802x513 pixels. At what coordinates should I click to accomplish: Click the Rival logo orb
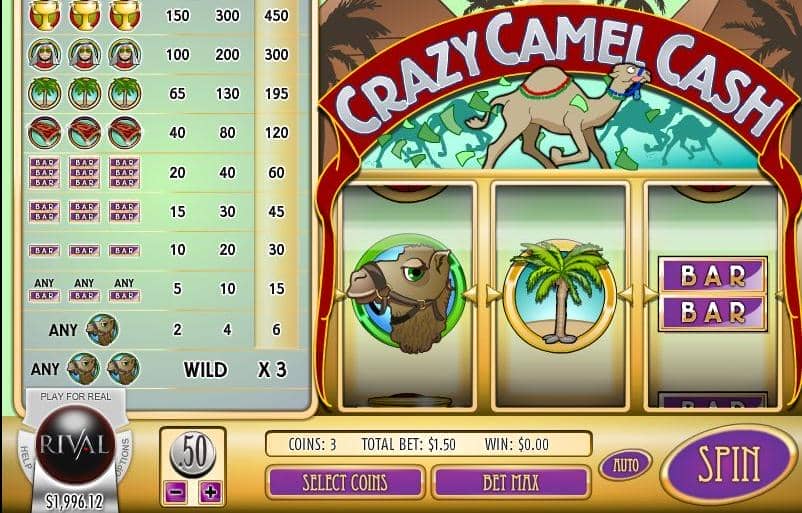tap(75, 444)
